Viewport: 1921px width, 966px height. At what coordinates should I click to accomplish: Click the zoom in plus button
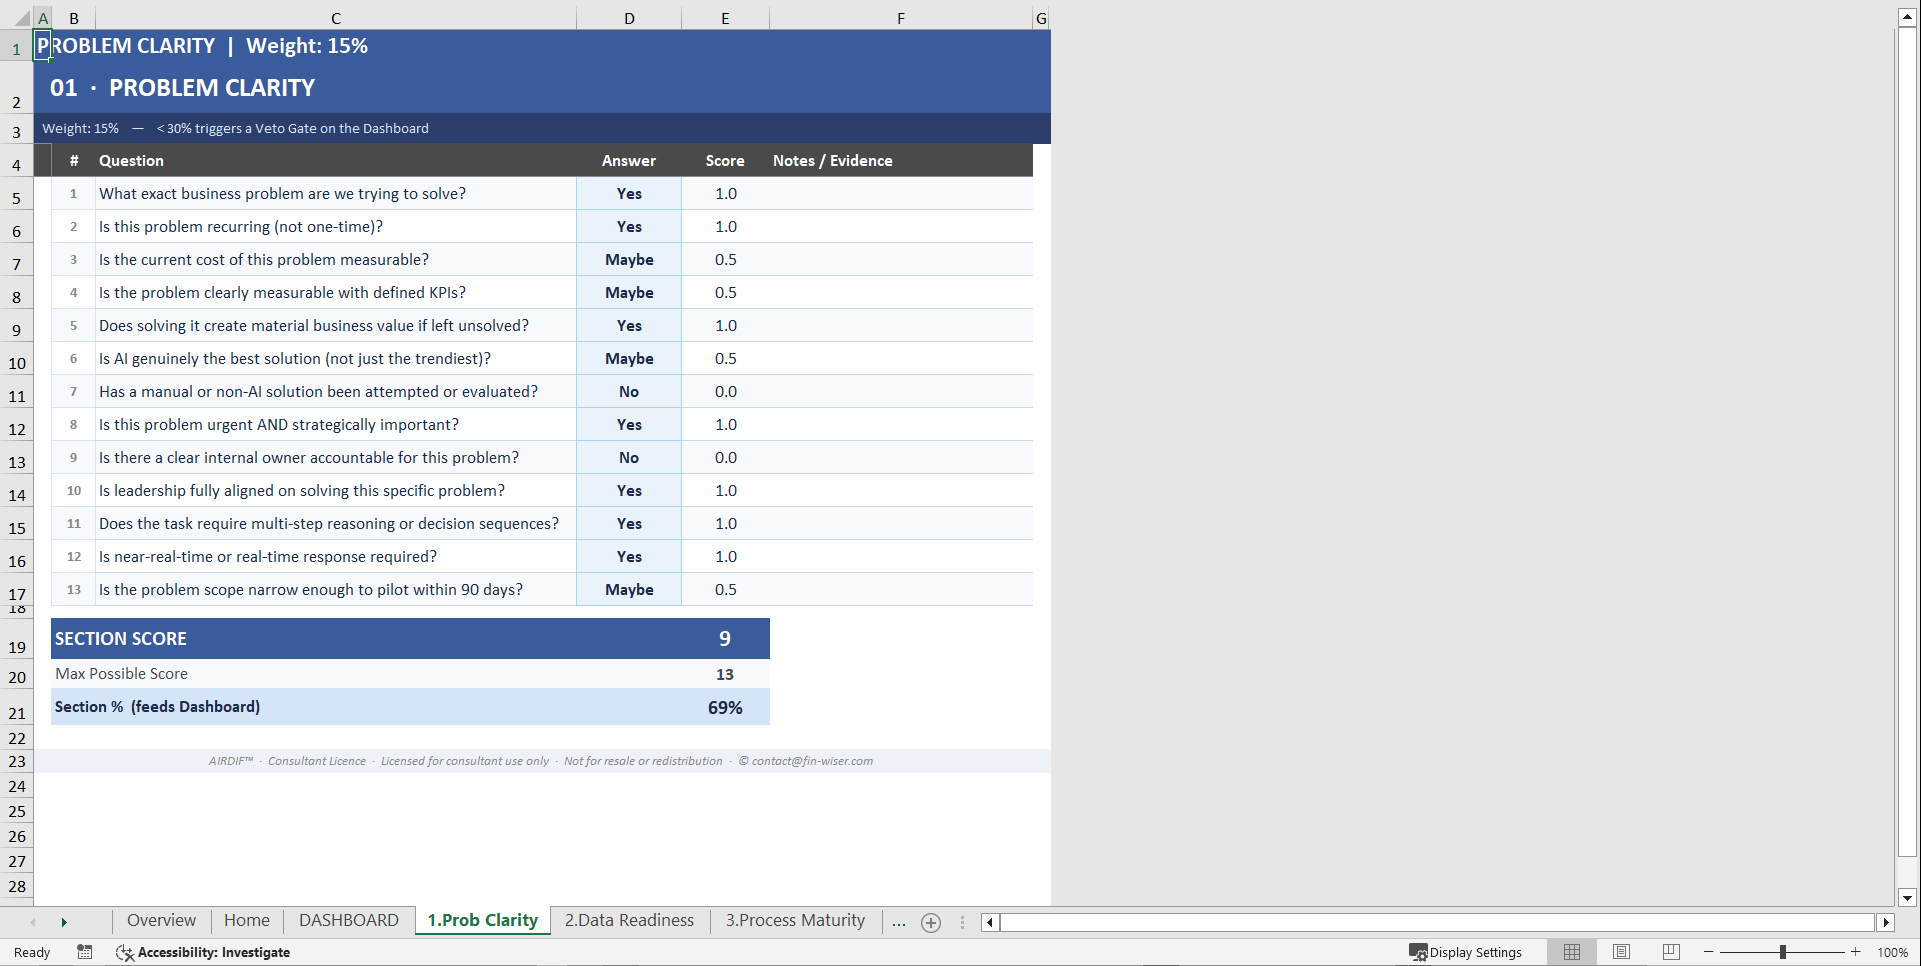(x=1856, y=952)
